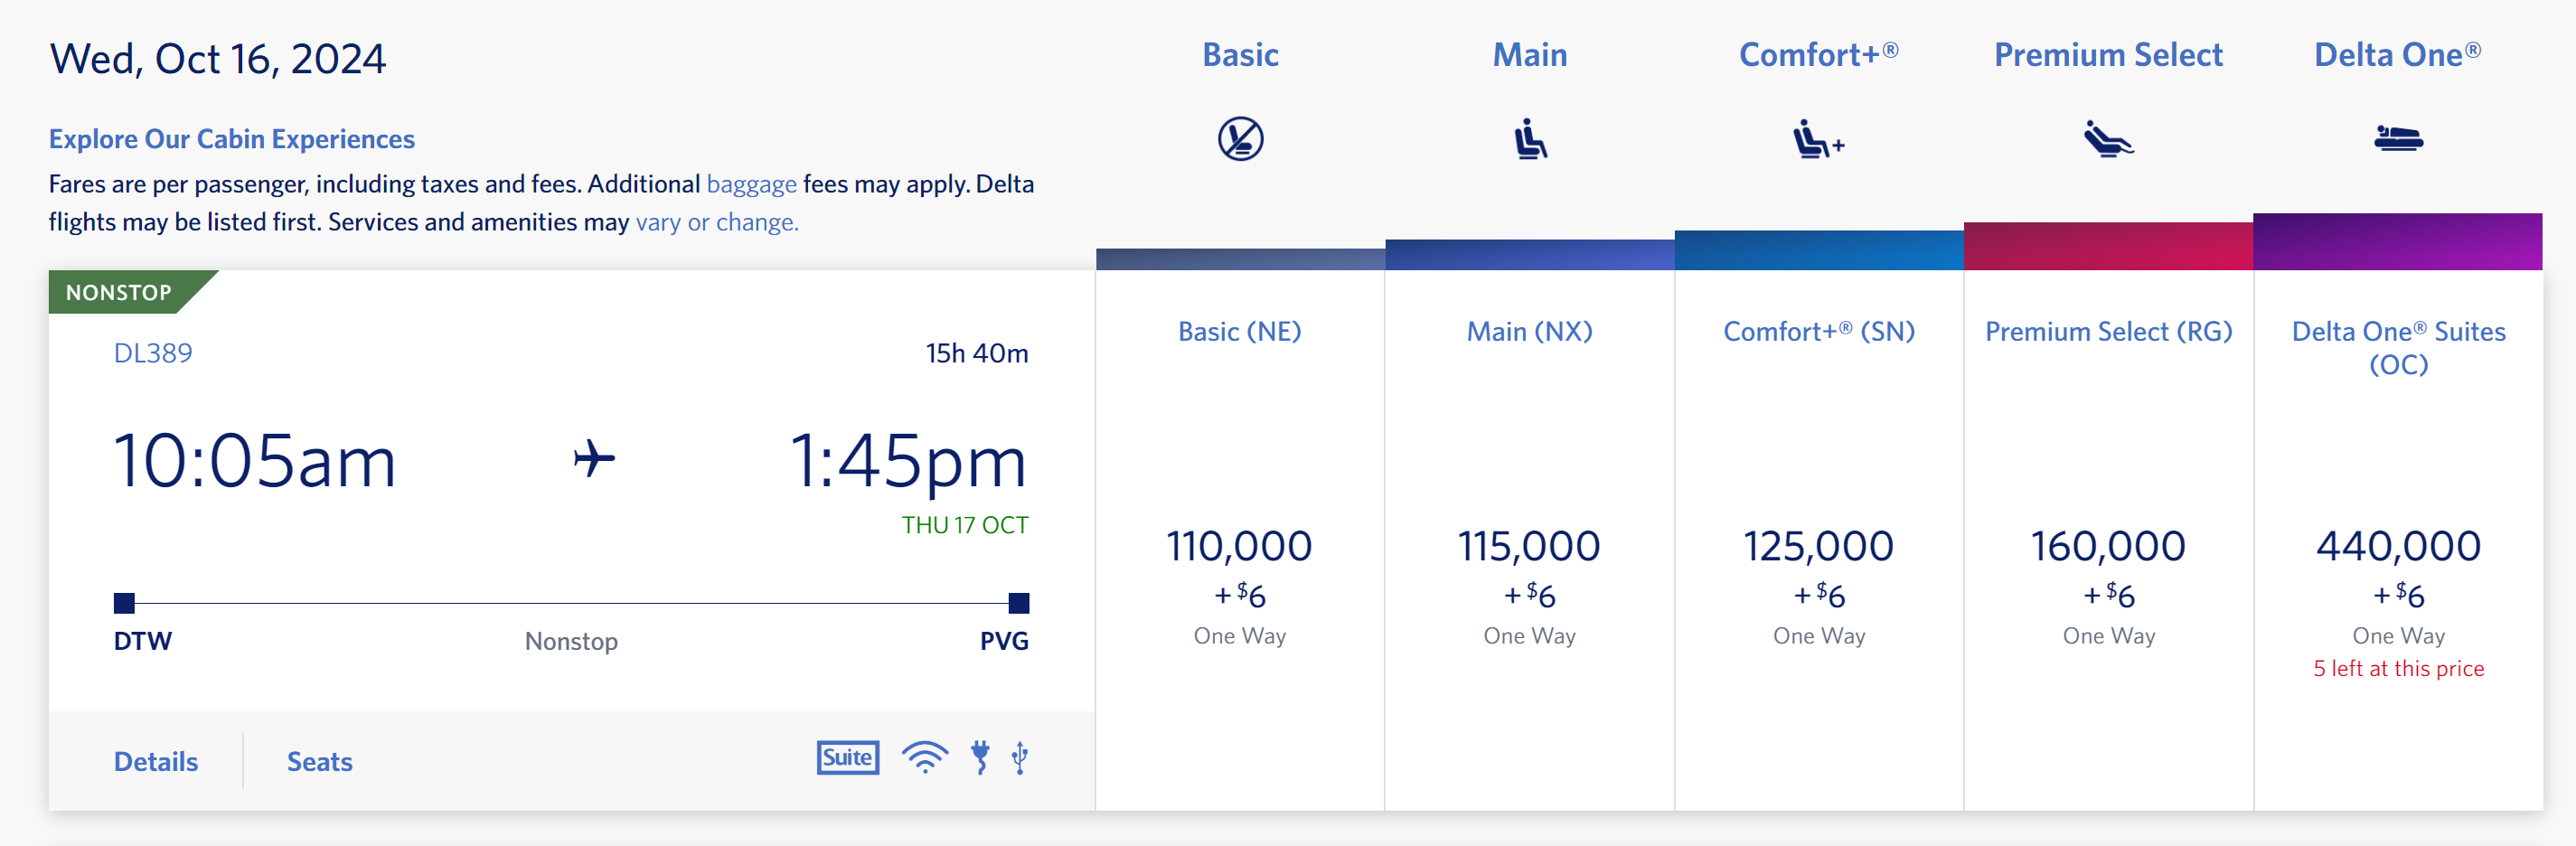2576x846 pixels.
Task: Click the Main cabin seat icon
Action: click(x=1529, y=138)
